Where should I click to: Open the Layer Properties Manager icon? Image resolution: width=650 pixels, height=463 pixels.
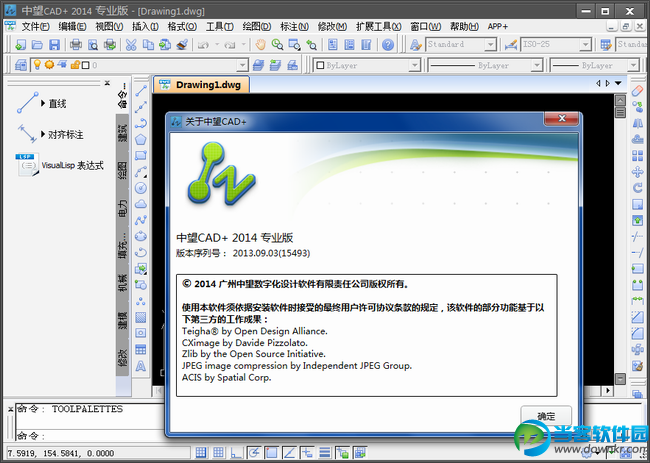coord(20,65)
